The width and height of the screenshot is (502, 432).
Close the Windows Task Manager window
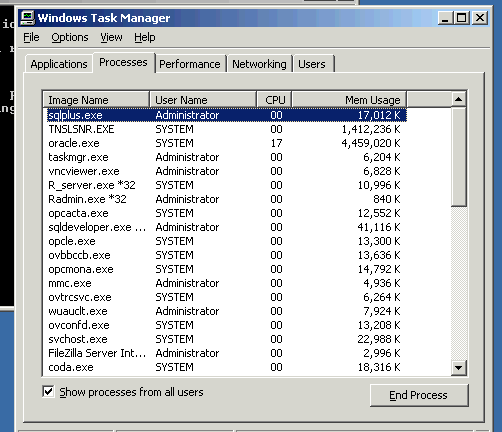click(x=480, y=18)
